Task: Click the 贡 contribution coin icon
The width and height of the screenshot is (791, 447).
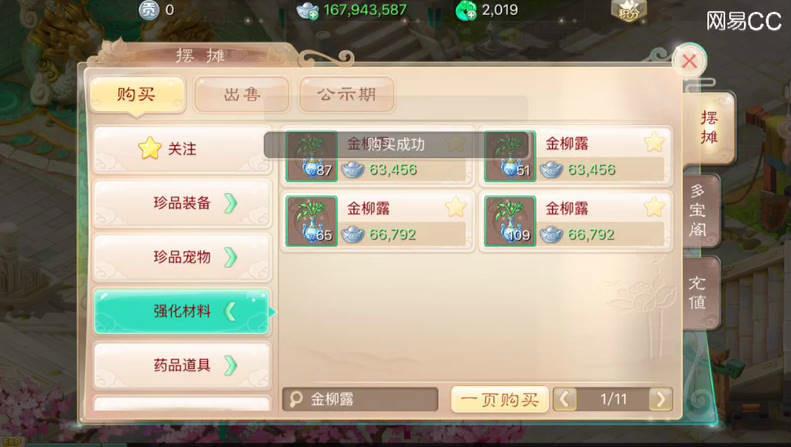Action: (149, 10)
